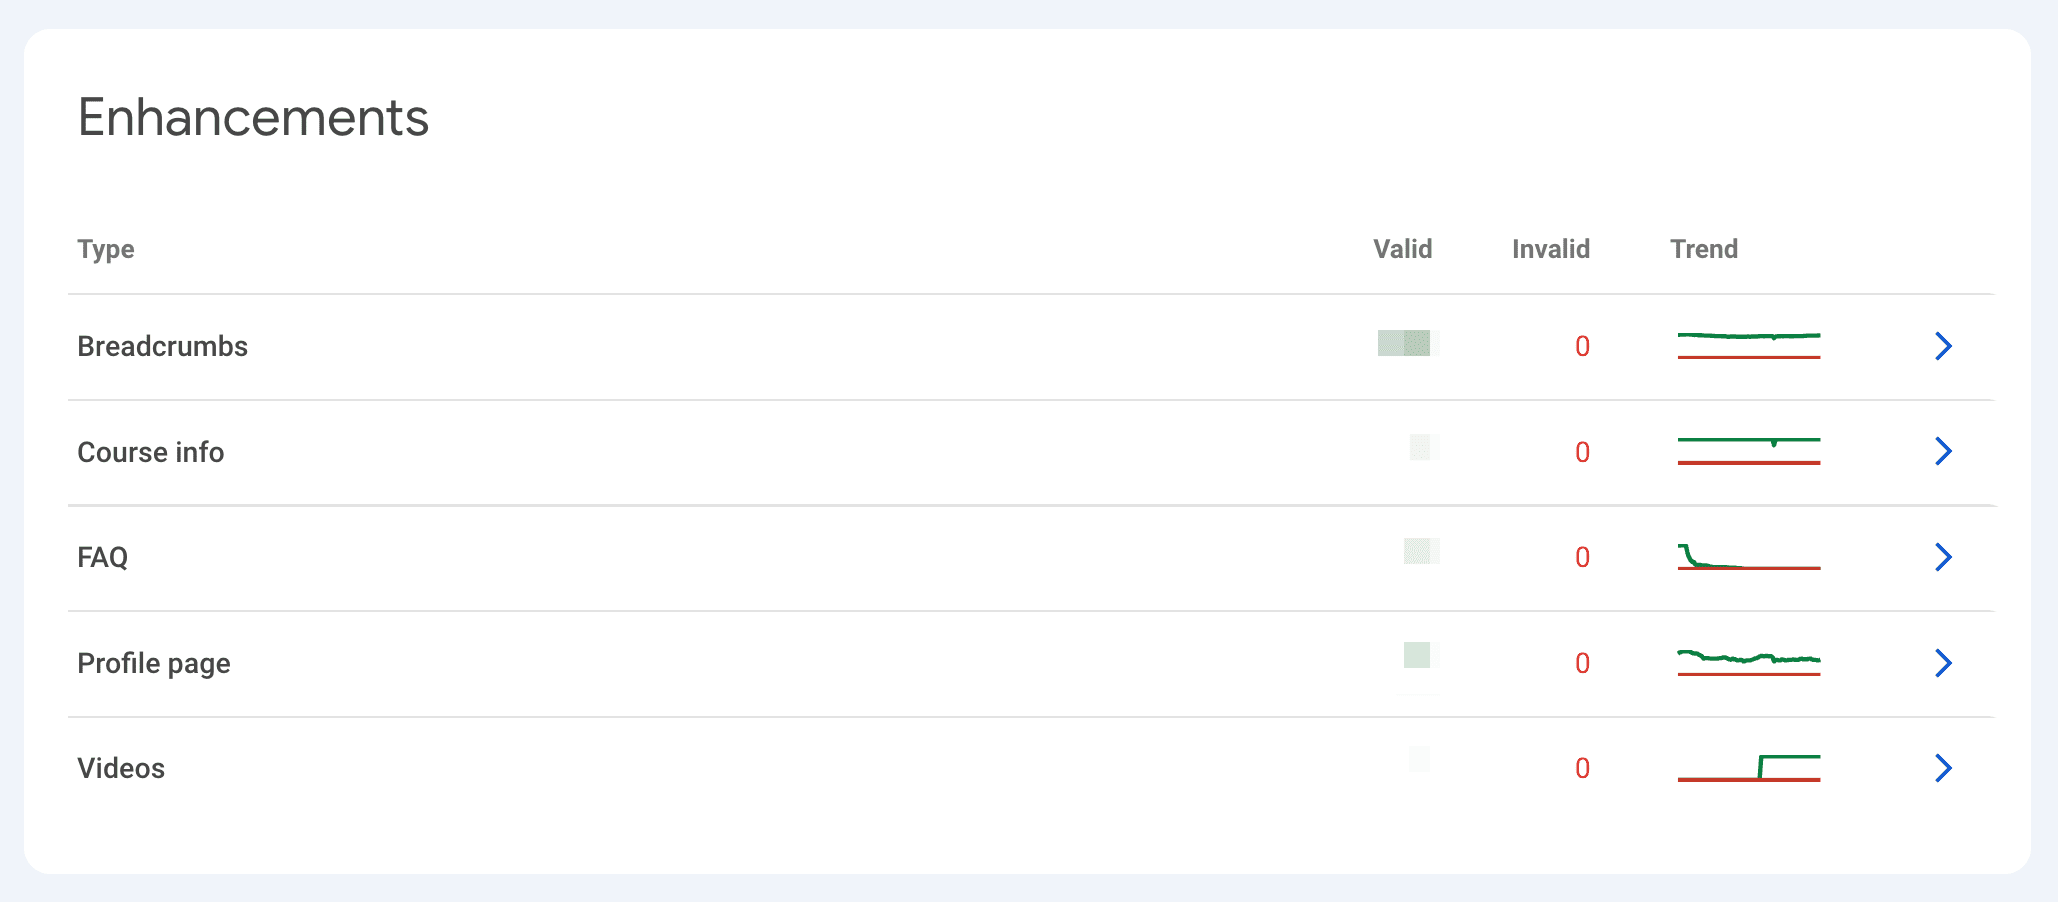
Task: Open Profile page report chevron
Action: pyautogui.click(x=1943, y=663)
